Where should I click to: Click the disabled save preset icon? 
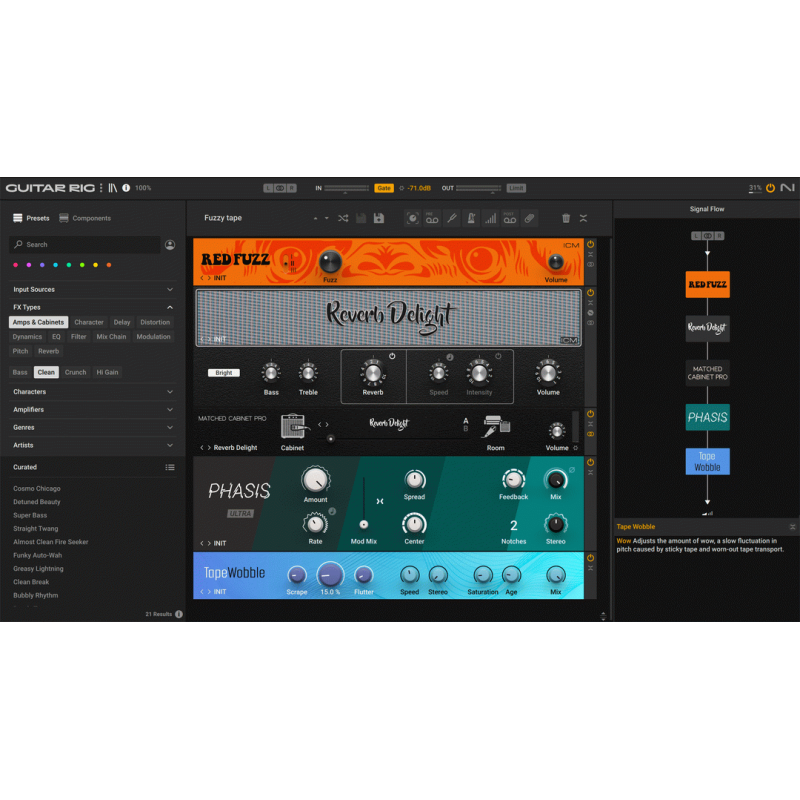point(361,218)
